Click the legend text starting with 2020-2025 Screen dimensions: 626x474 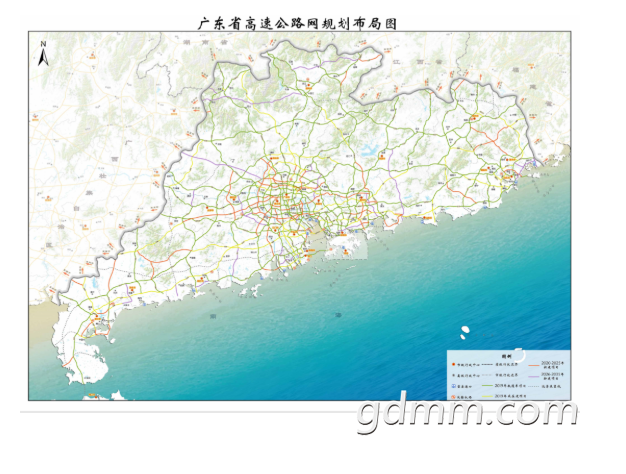pyautogui.click(x=553, y=365)
